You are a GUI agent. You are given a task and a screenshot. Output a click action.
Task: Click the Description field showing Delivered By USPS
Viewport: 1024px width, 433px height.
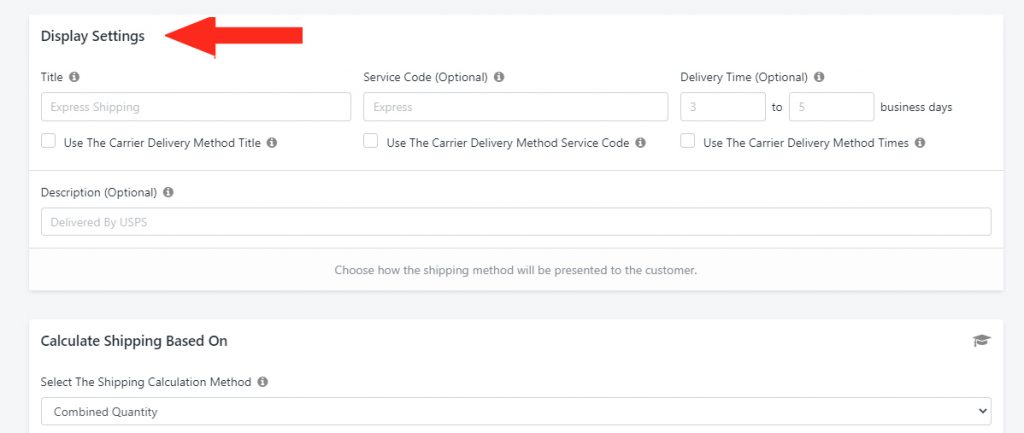click(x=516, y=222)
